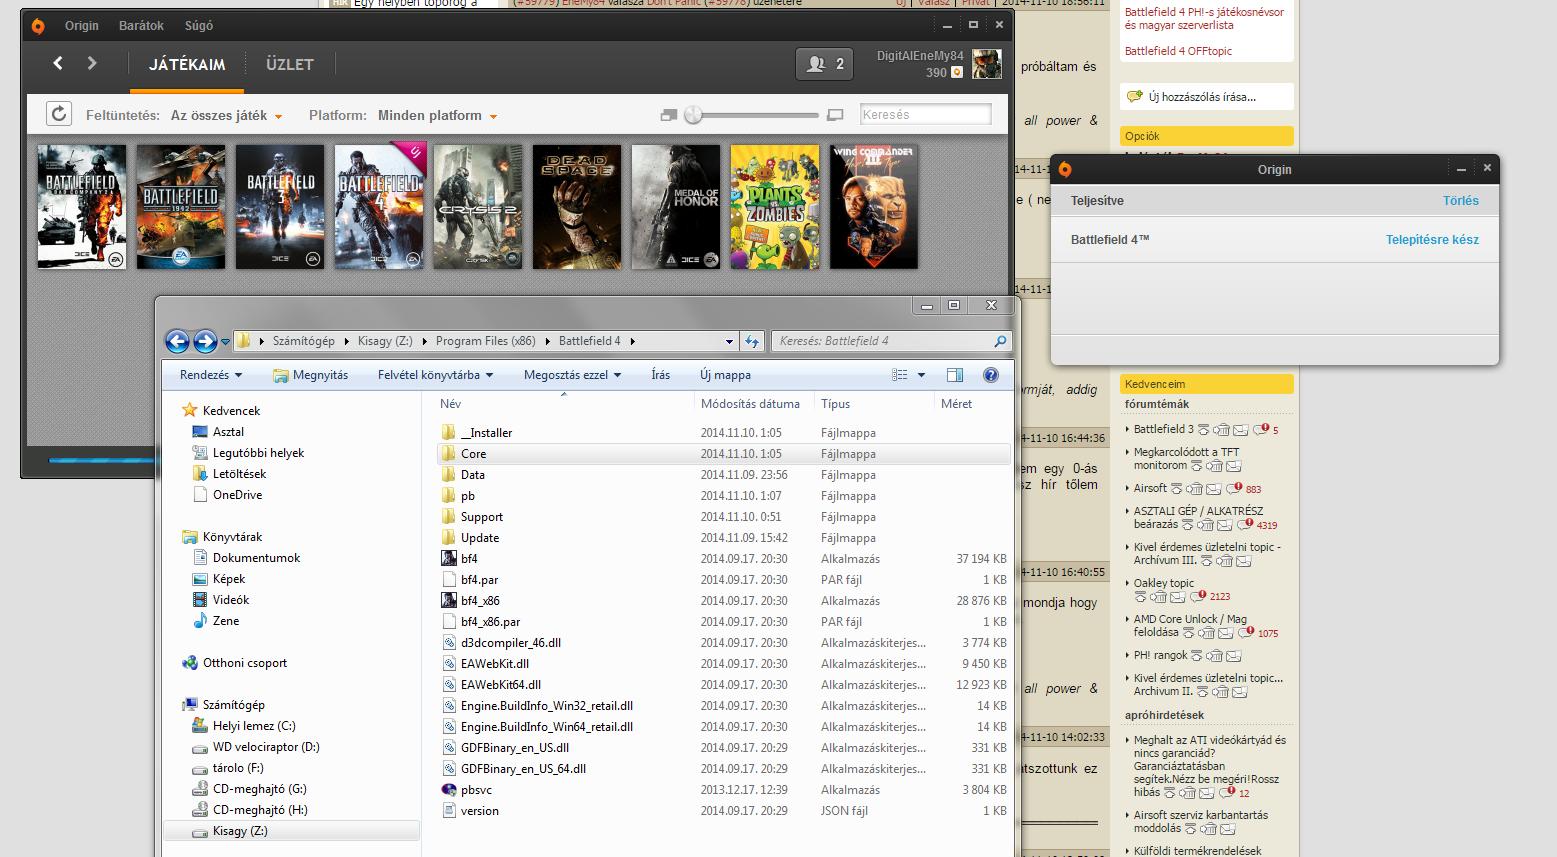Select the EAWebKit.dll file
This screenshot has width=1557, height=857.
(x=494, y=664)
